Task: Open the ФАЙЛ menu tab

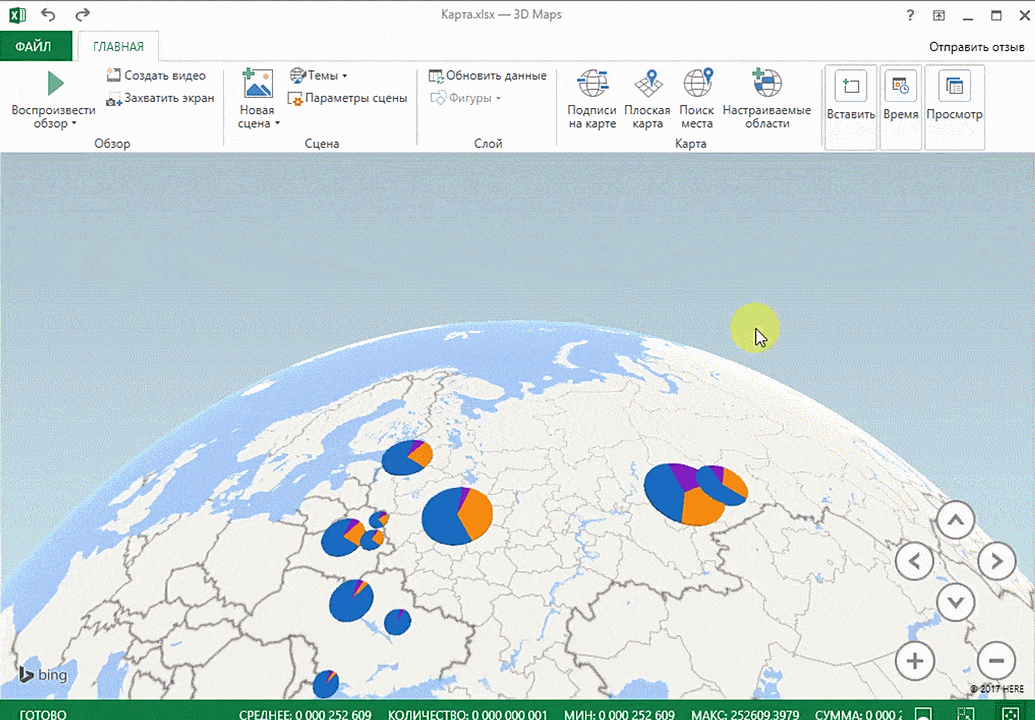Action: click(34, 46)
